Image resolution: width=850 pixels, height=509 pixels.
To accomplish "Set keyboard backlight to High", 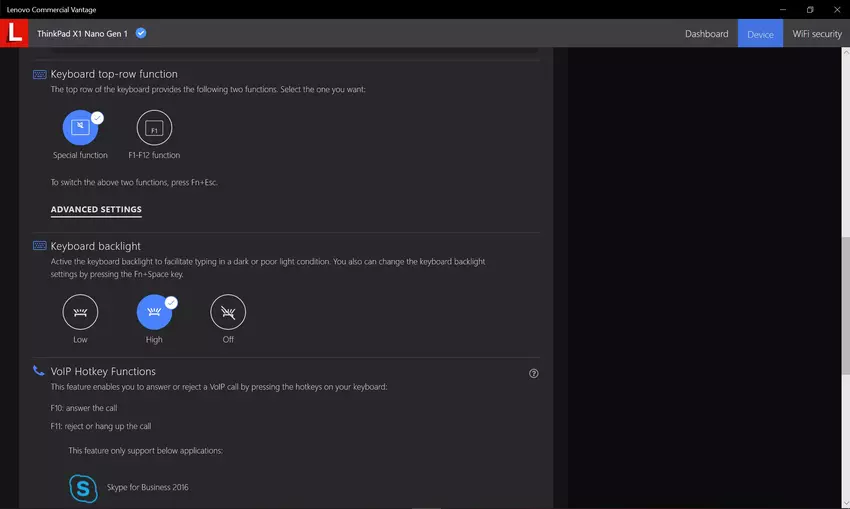I will click(x=154, y=313).
